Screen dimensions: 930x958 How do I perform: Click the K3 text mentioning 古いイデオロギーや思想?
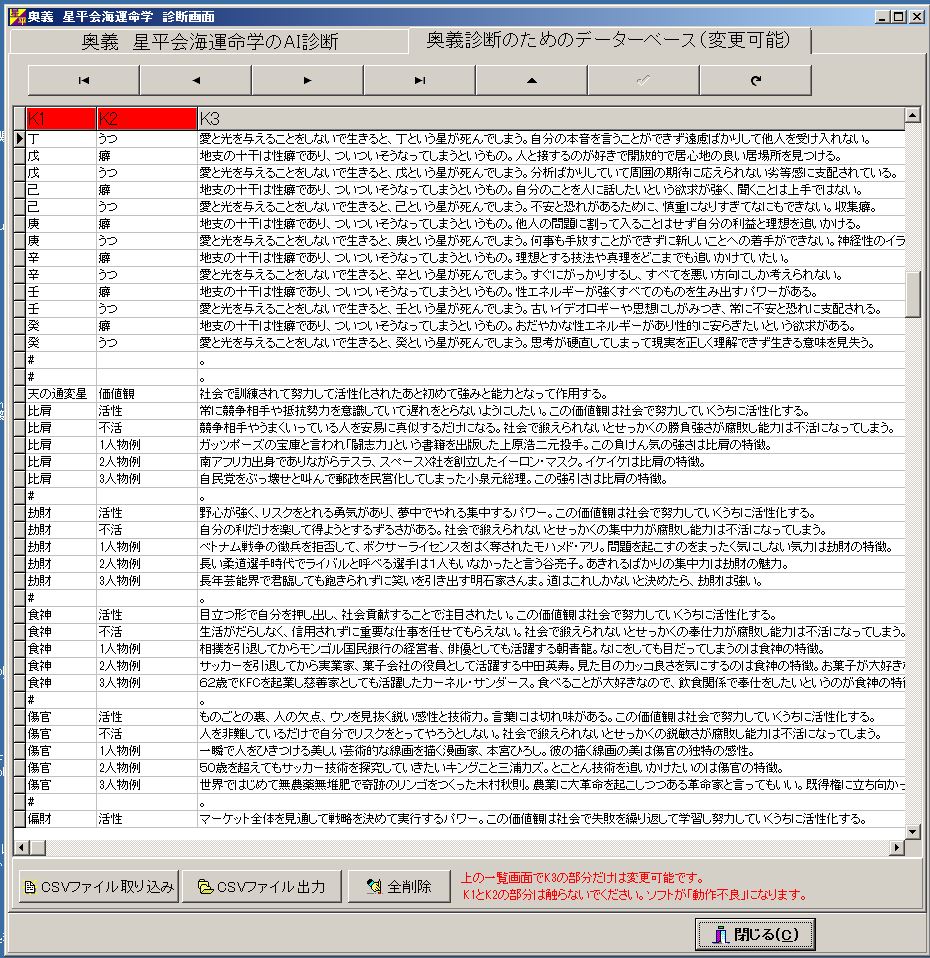pyautogui.click(x=540, y=309)
